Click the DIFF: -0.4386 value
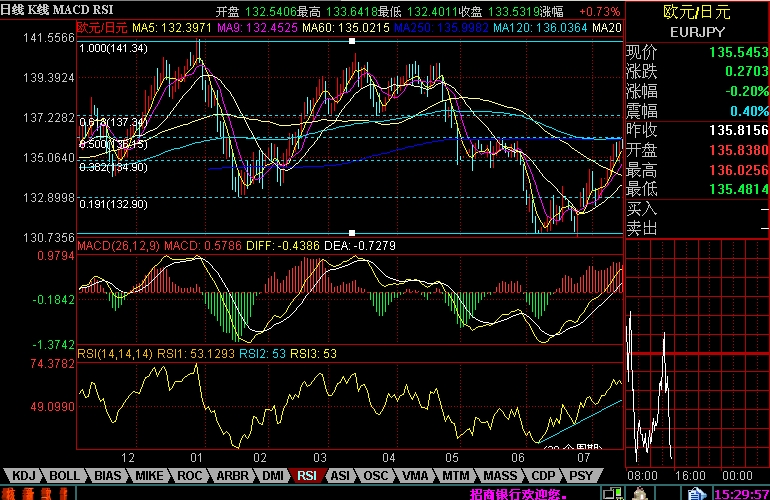The width and height of the screenshot is (770, 500). [283, 246]
